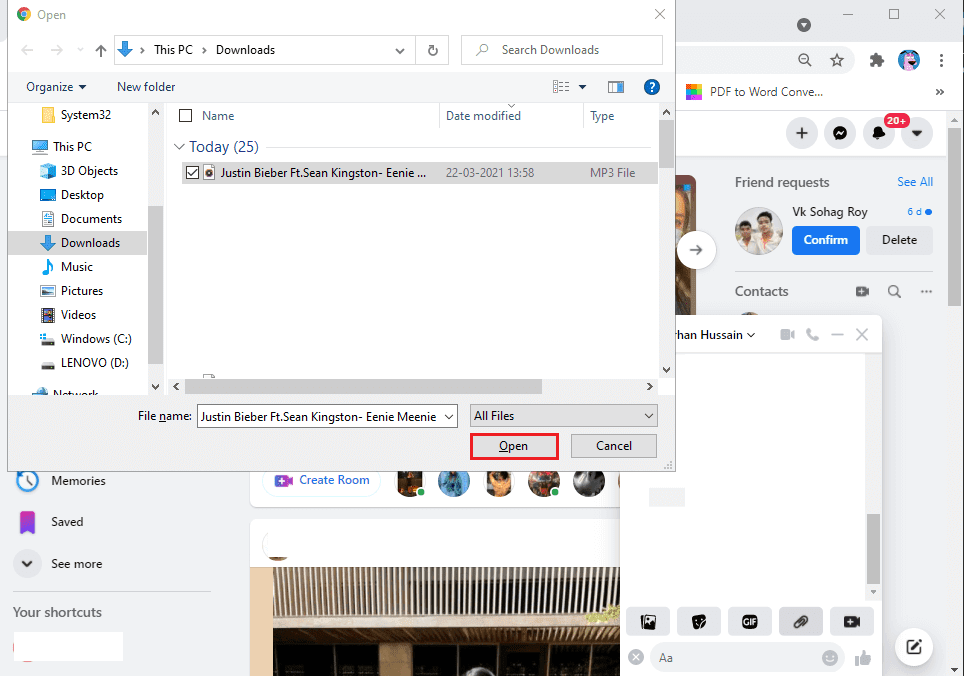
Task: Open the emoji picker in the message field
Action: pyautogui.click(x=830, y=657)
